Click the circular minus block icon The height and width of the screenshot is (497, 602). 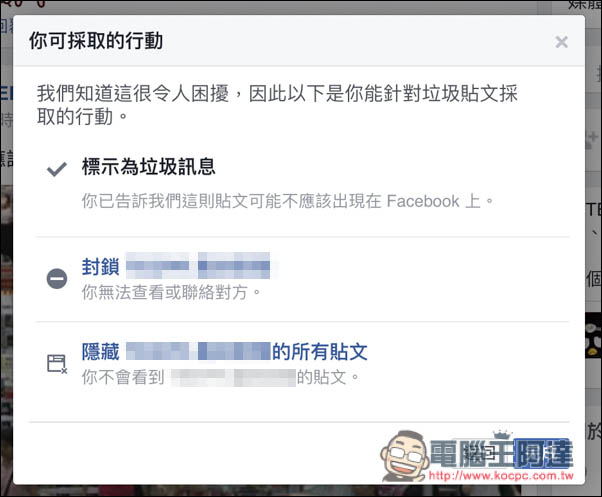57,279
